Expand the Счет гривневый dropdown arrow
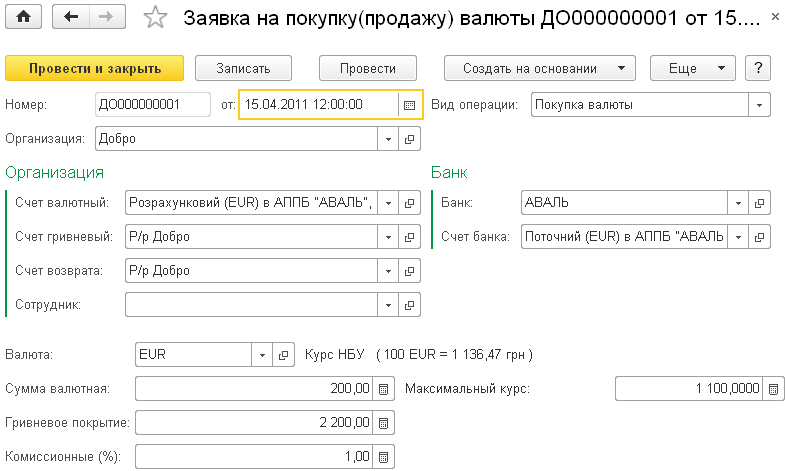This screenshot has width=785, height=471. point(388,237)
